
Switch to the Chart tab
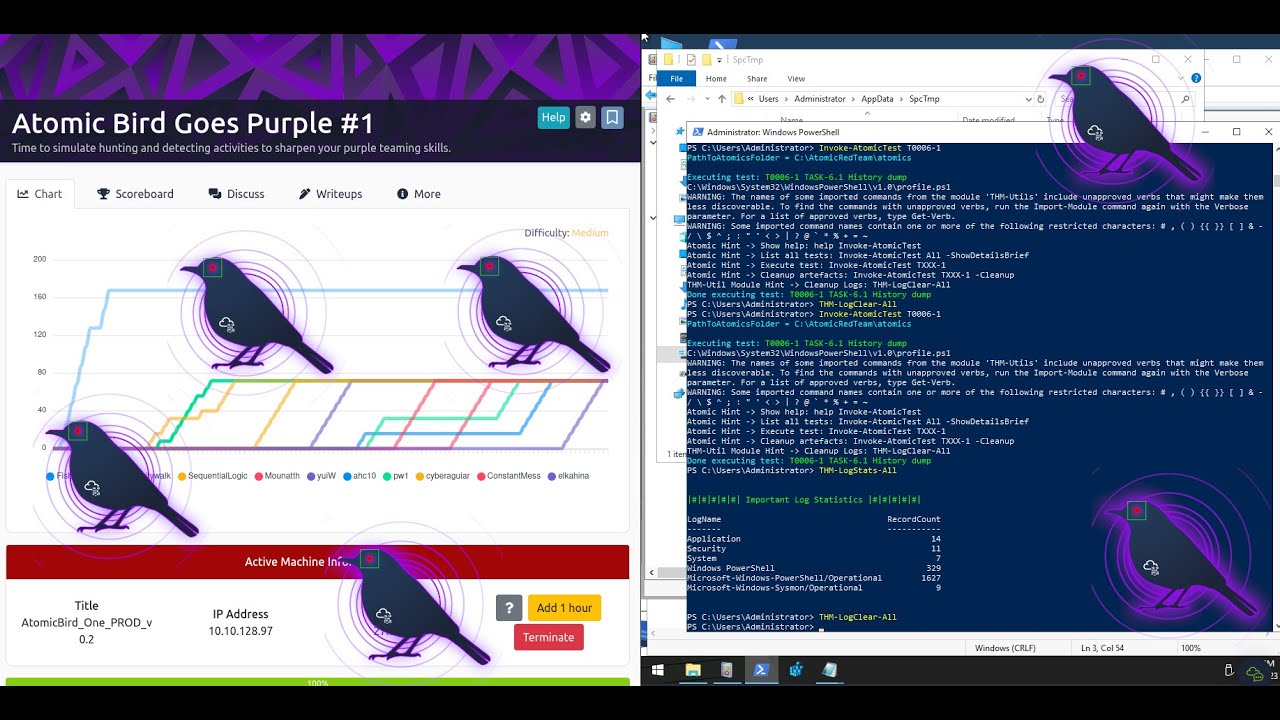(x=40, y=194)
